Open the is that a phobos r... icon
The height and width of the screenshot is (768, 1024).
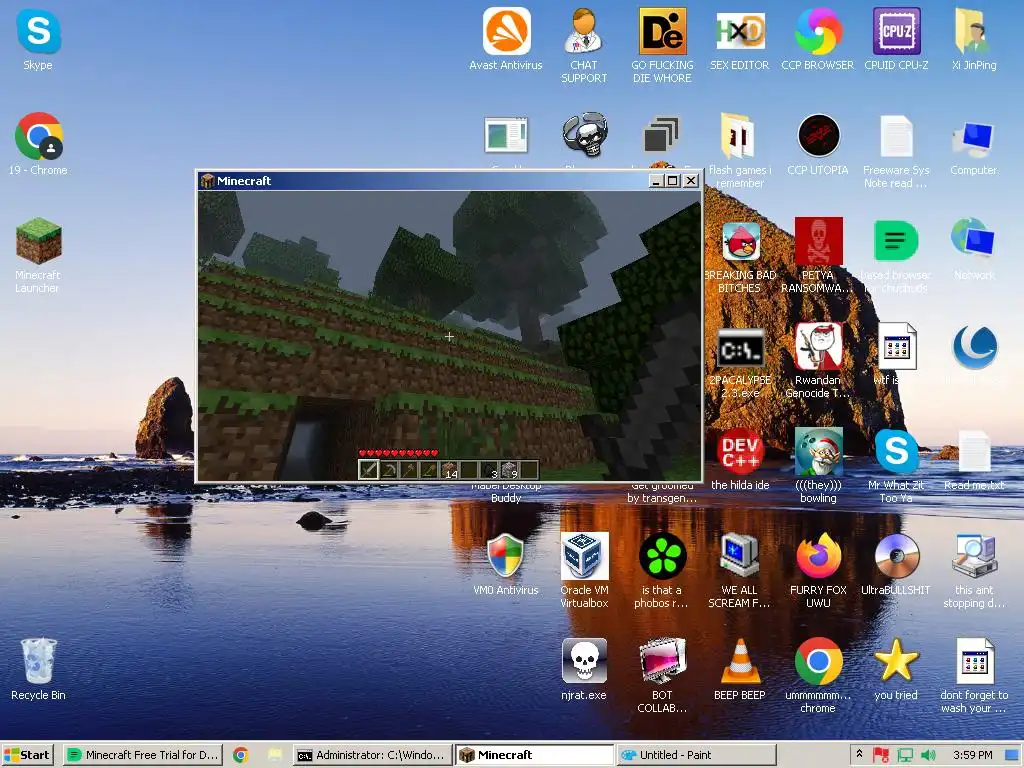(x=662, y=571)
